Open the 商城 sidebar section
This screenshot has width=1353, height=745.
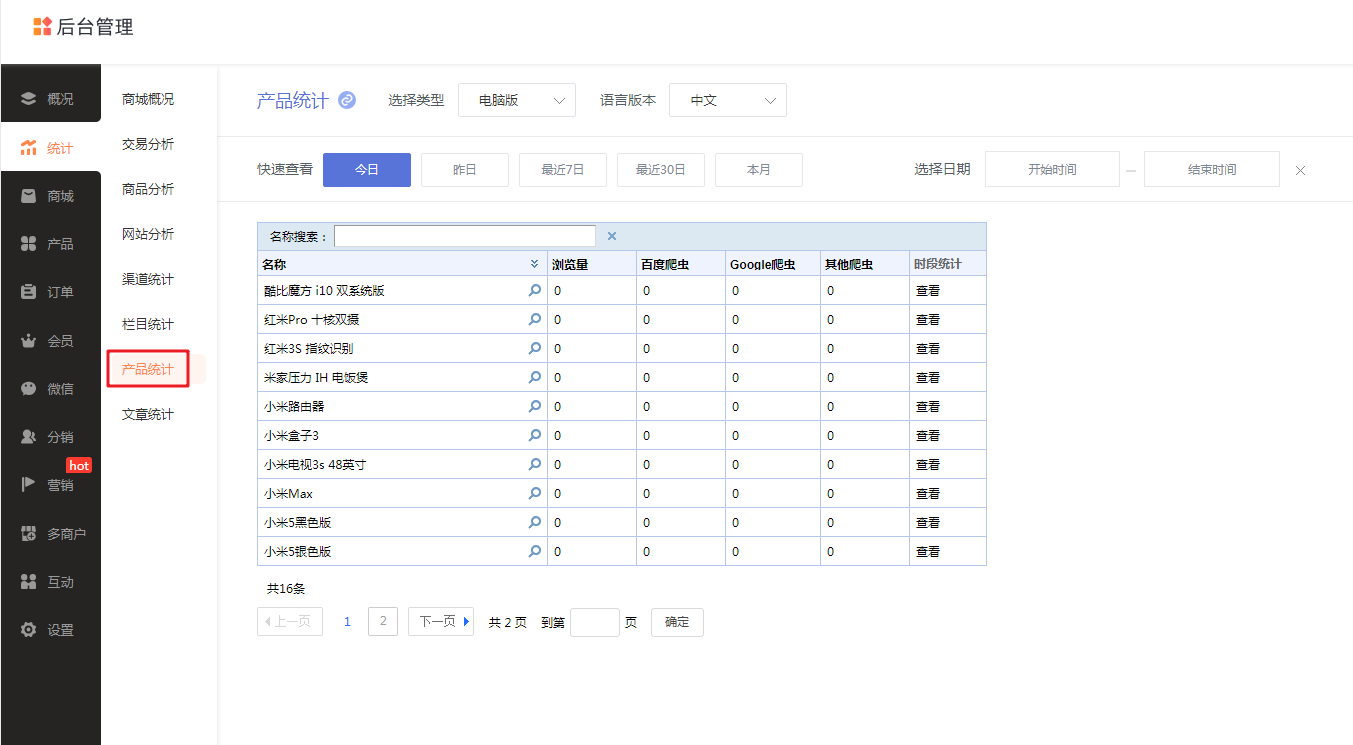point(50,196)
